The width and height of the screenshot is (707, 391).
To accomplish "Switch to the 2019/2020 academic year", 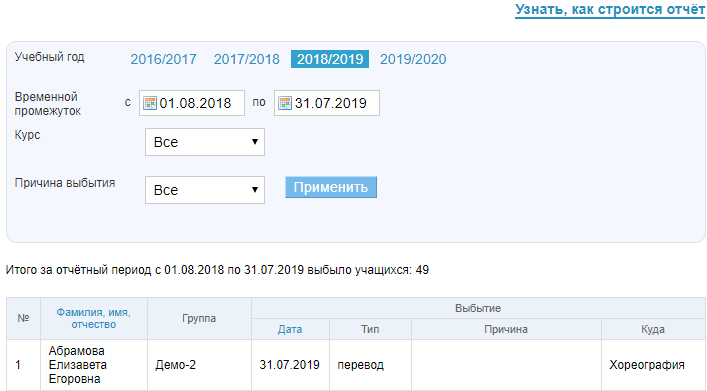I will (413, 59).
